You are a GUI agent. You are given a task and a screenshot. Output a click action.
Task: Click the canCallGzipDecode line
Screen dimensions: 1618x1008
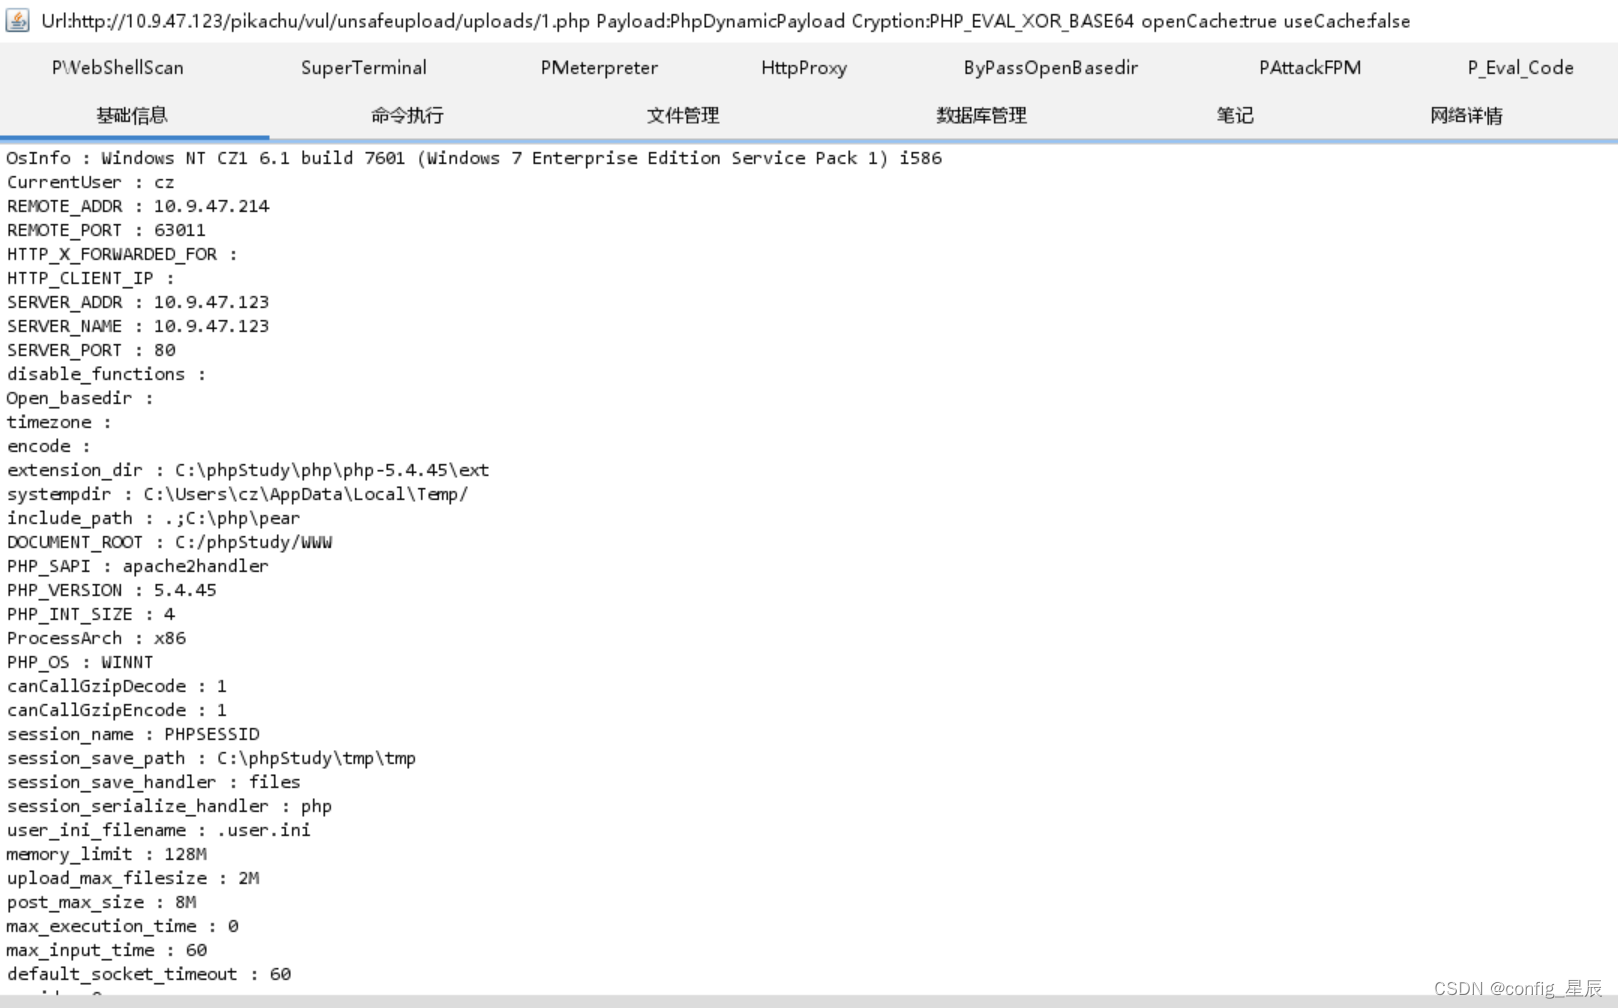117,686
